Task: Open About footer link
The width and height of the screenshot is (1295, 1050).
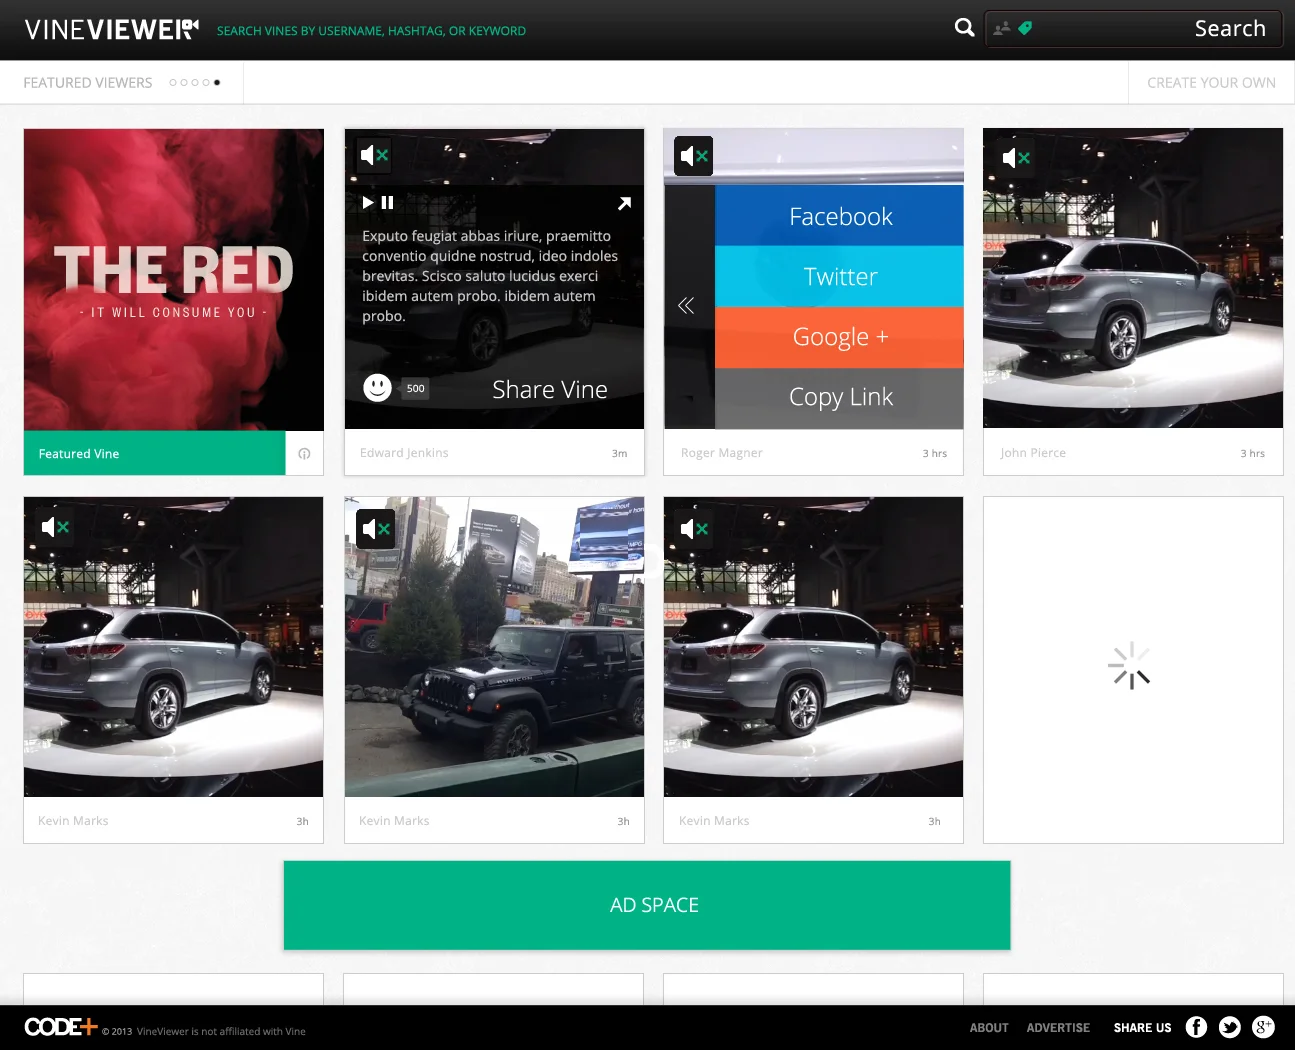Action: [989, 1028]
